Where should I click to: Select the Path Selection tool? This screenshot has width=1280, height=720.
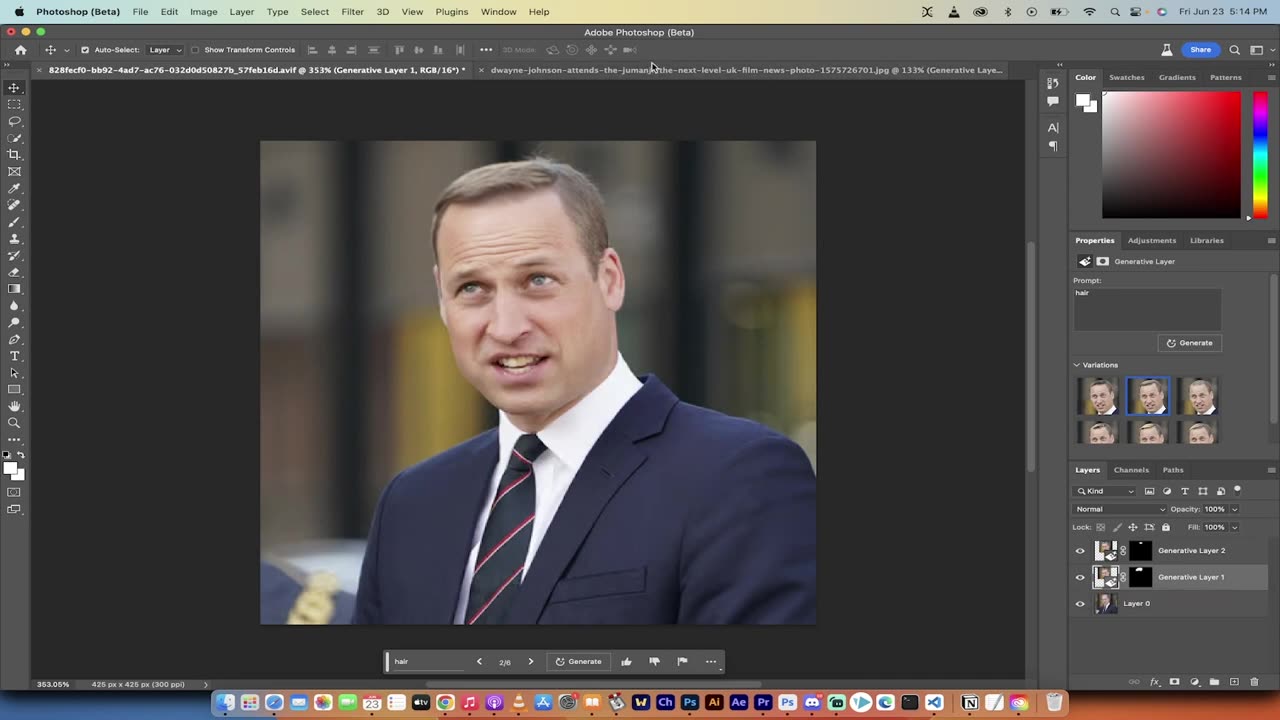[14, 373]
